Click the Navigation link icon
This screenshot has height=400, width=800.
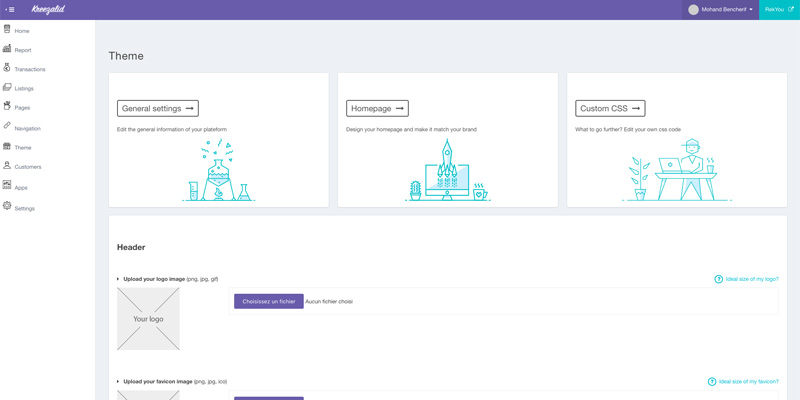(x=7, y=126)
